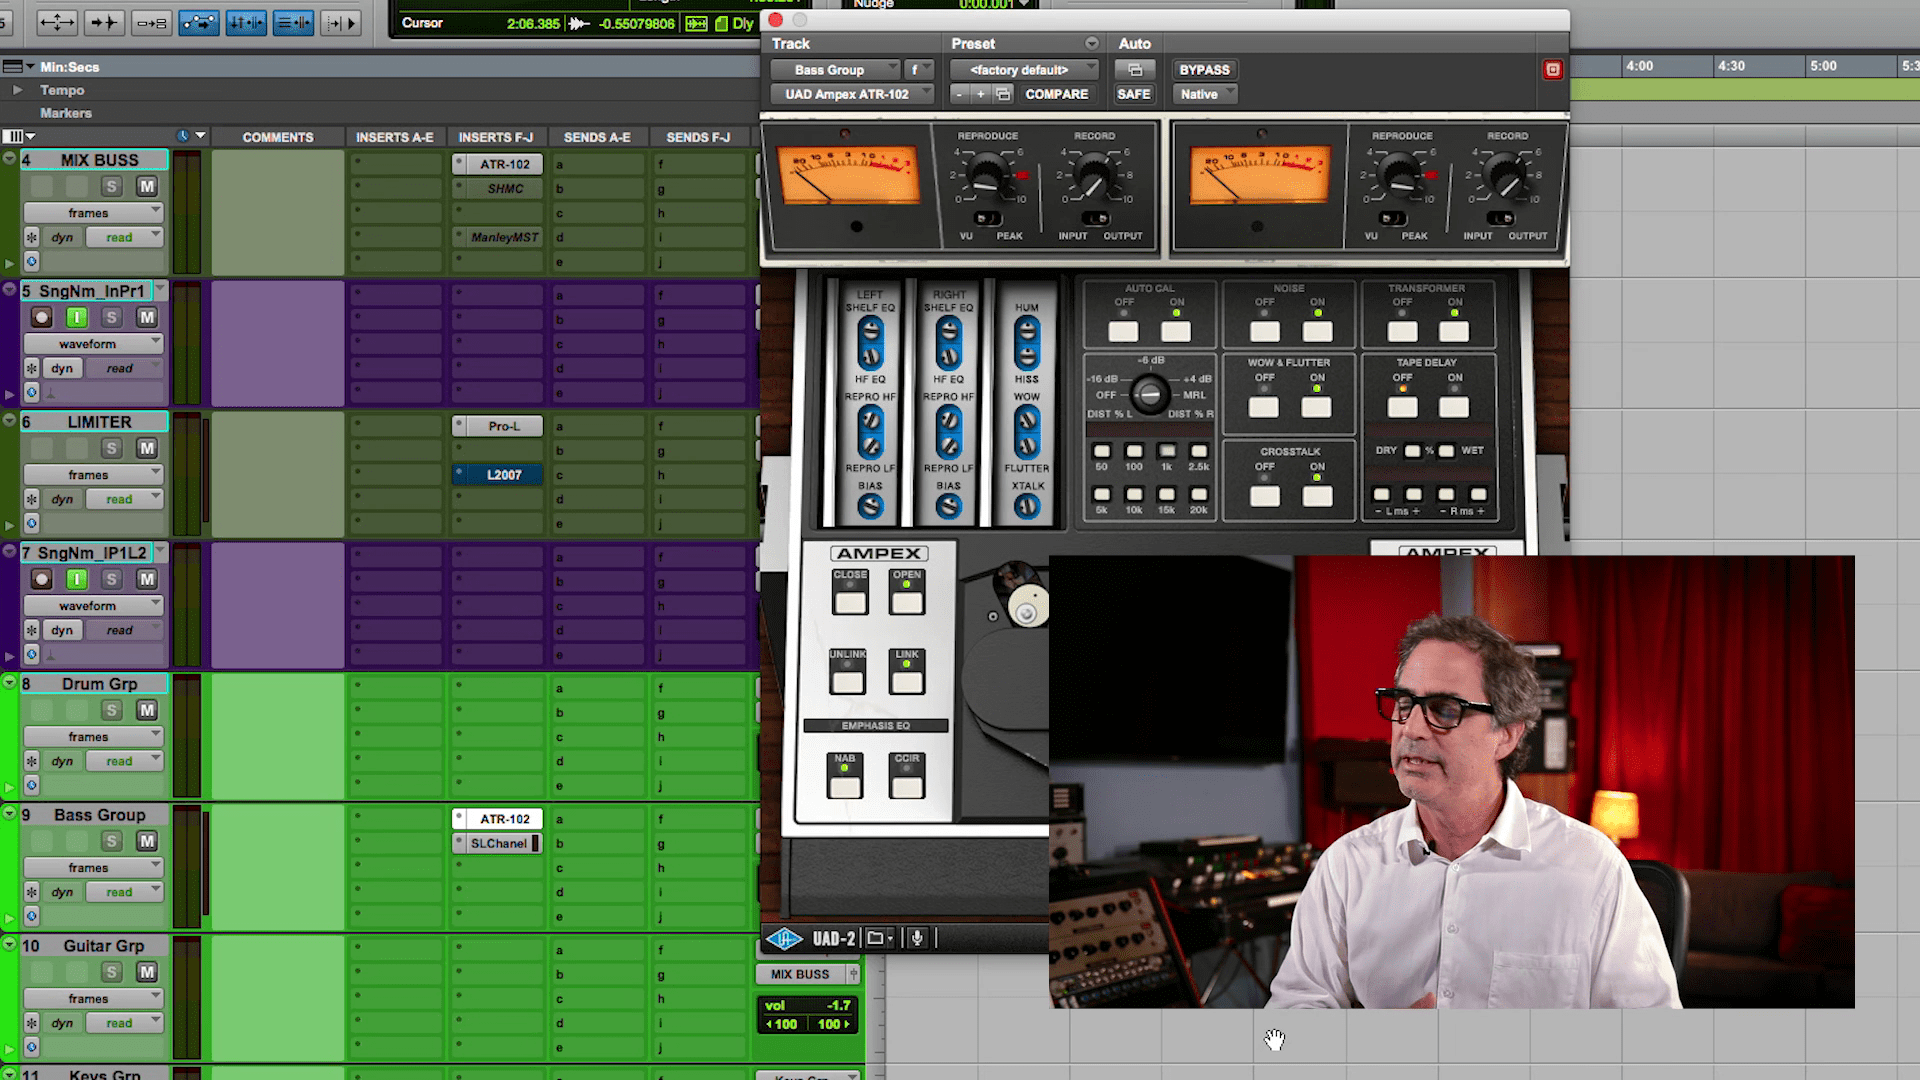Screen dimensions: 1920x1080
Task: Switch Crosstalk to OFF
Action: coord(1264,496)
